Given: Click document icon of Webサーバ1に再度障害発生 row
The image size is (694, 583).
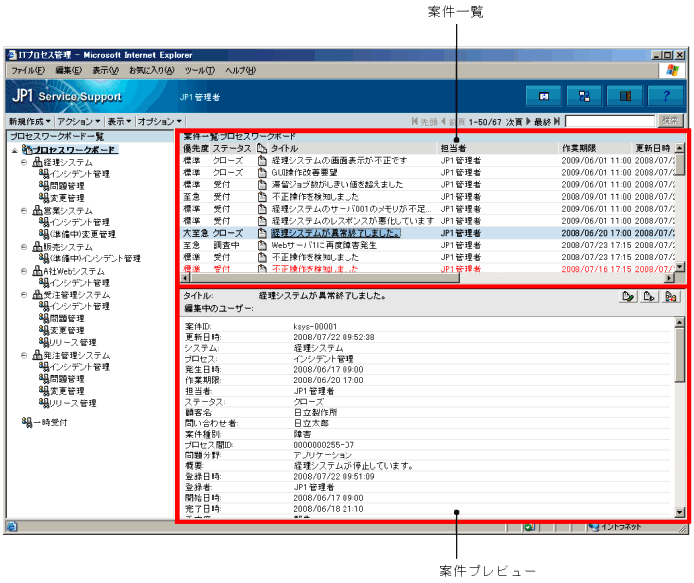Looking at the screenshot, I should [x=262, y=245].
